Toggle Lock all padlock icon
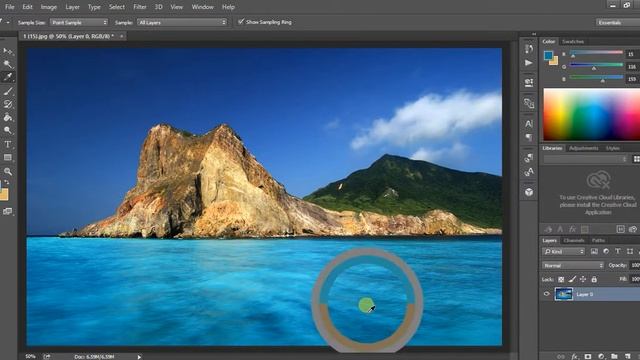 (594, 279)
